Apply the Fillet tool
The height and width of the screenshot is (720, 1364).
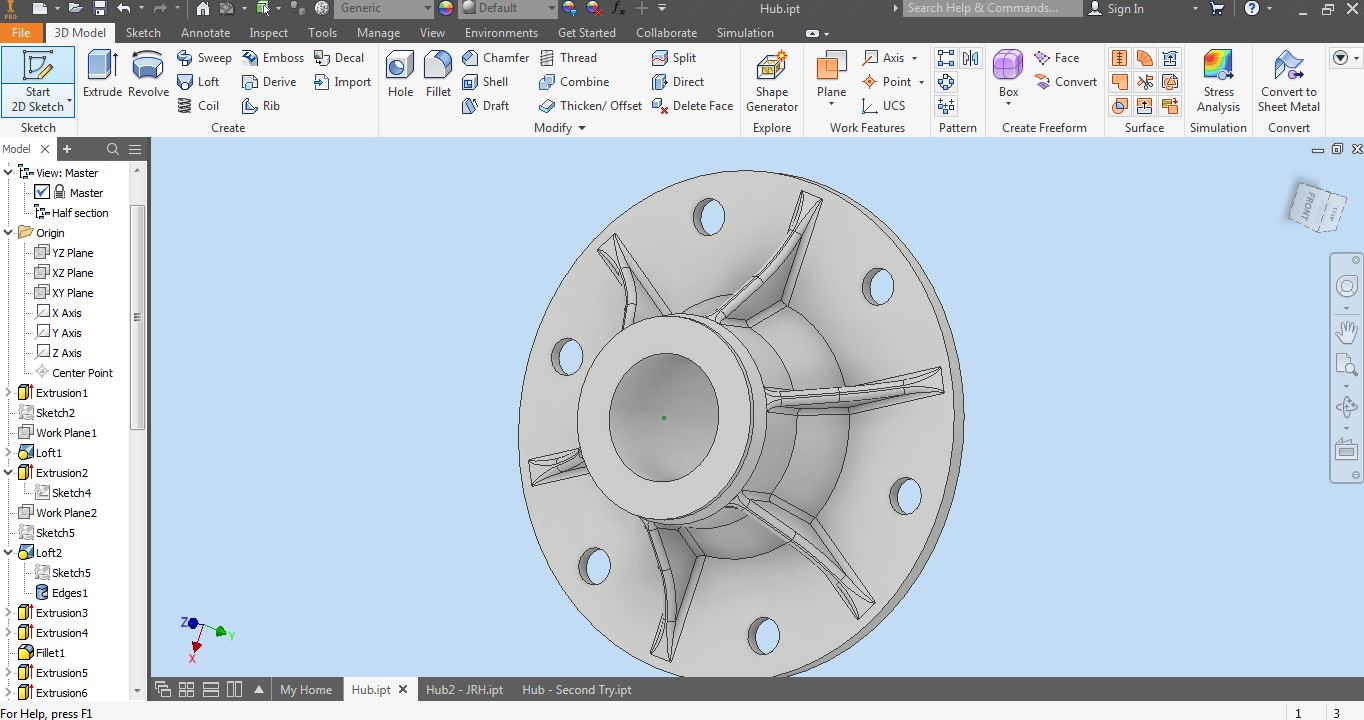(x=438, y=75)
